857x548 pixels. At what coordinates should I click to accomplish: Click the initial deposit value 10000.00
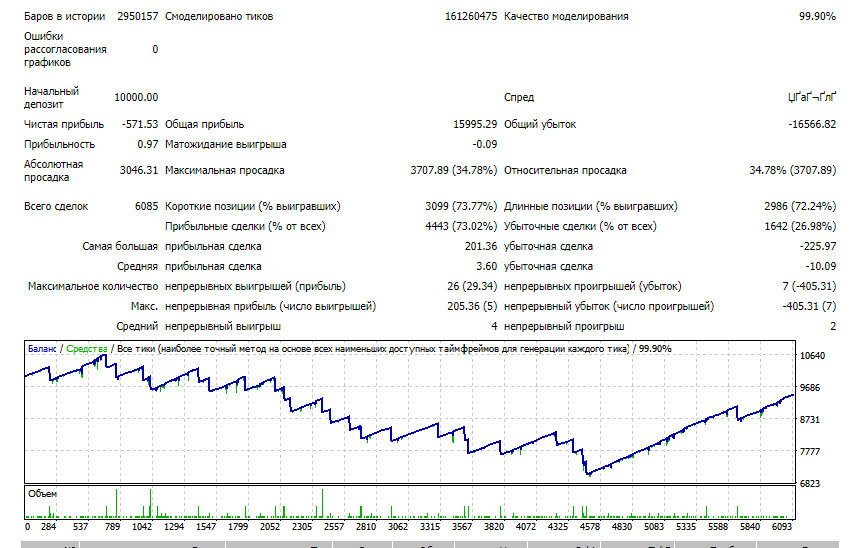click(x=136, y=97)
